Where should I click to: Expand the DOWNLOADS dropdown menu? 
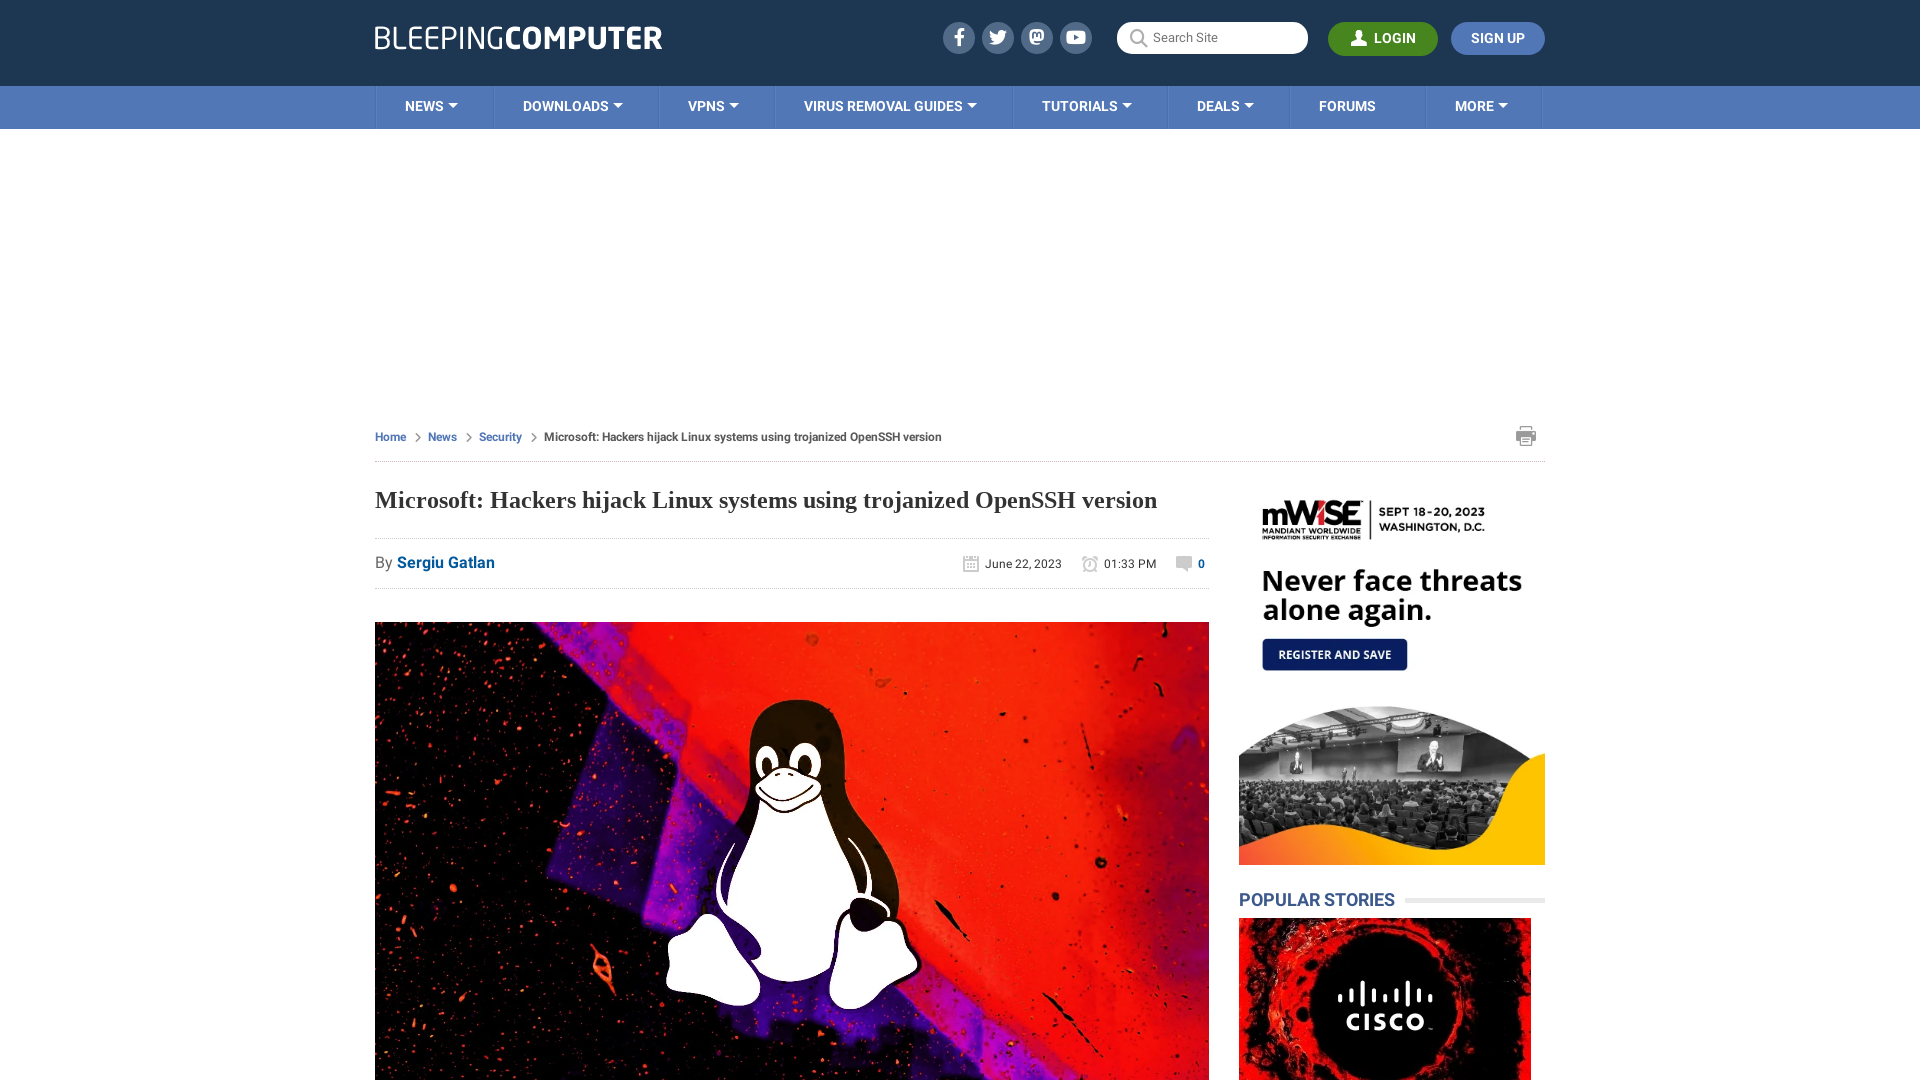click(x=572, y=107)
